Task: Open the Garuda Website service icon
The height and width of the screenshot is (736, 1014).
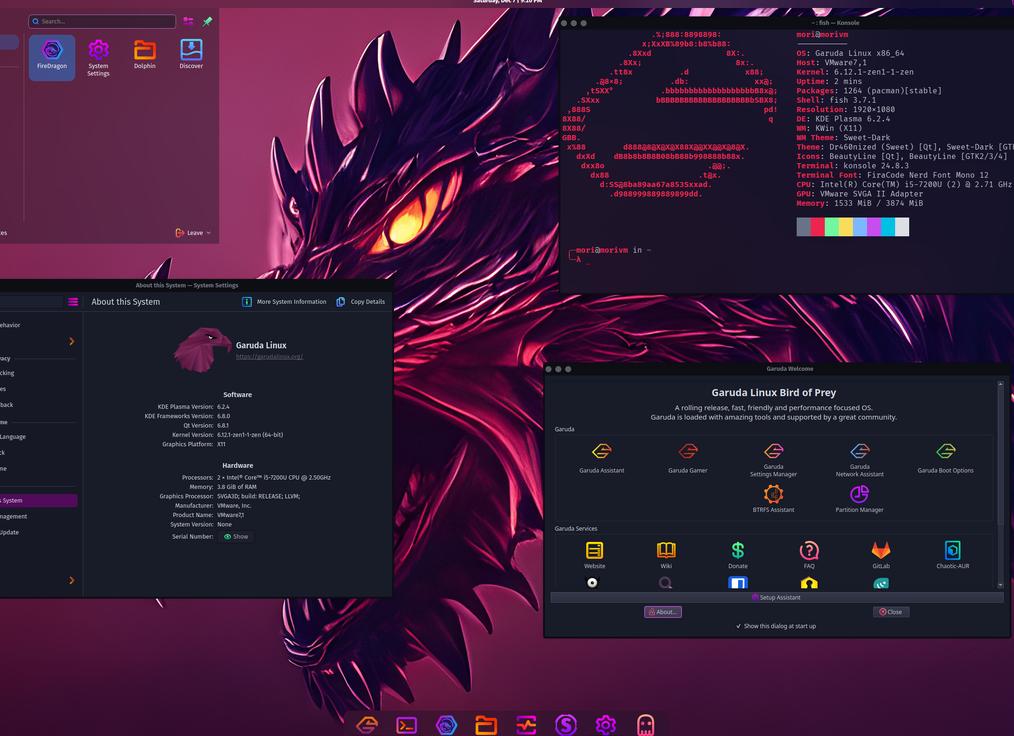Action: tap(594, 555)
